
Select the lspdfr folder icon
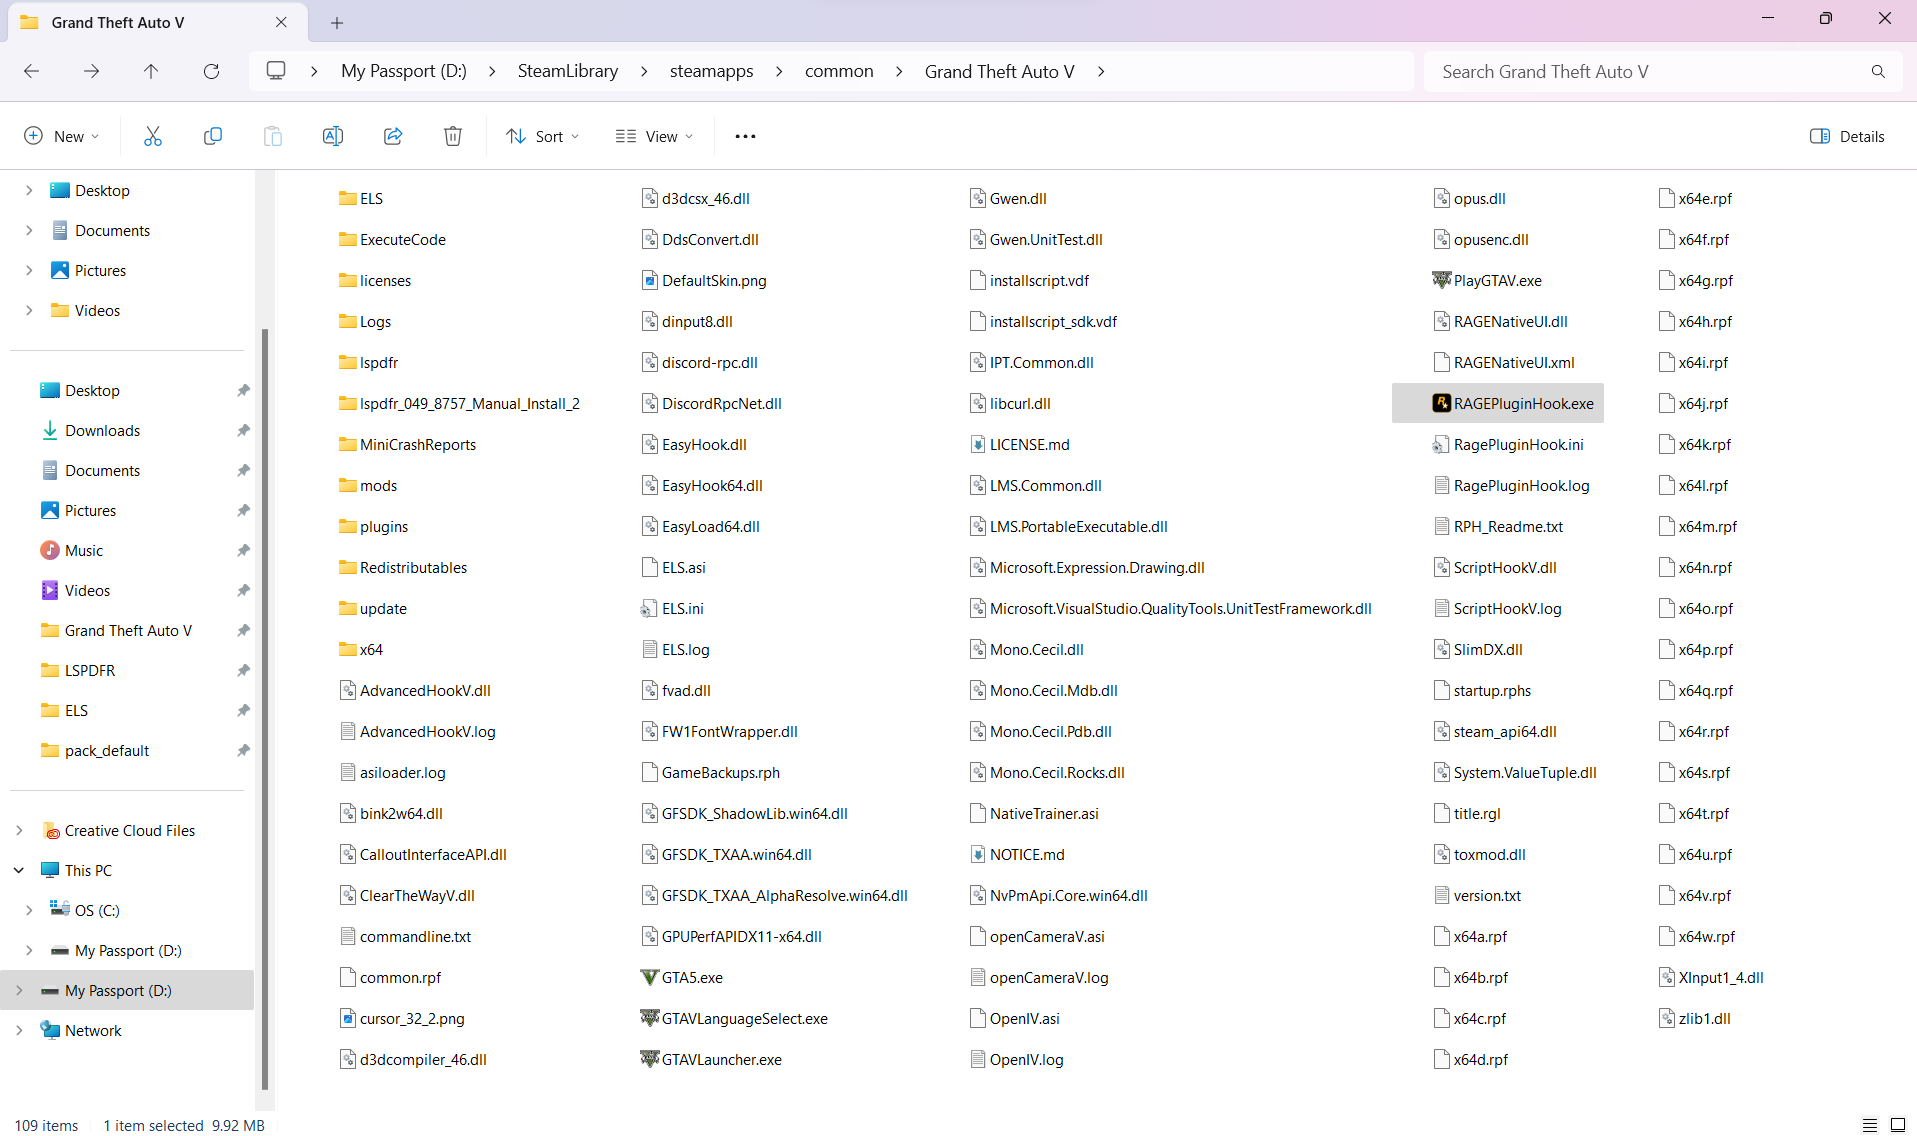[347, 362]
